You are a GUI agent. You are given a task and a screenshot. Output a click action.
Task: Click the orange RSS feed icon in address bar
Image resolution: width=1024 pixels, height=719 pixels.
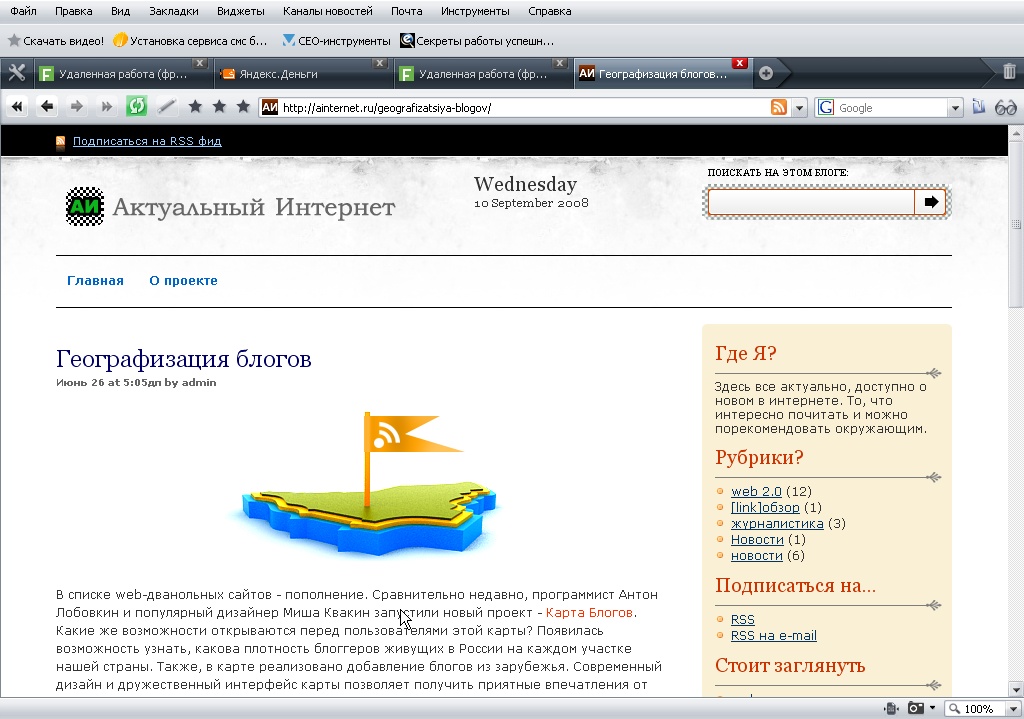(778, 108)
